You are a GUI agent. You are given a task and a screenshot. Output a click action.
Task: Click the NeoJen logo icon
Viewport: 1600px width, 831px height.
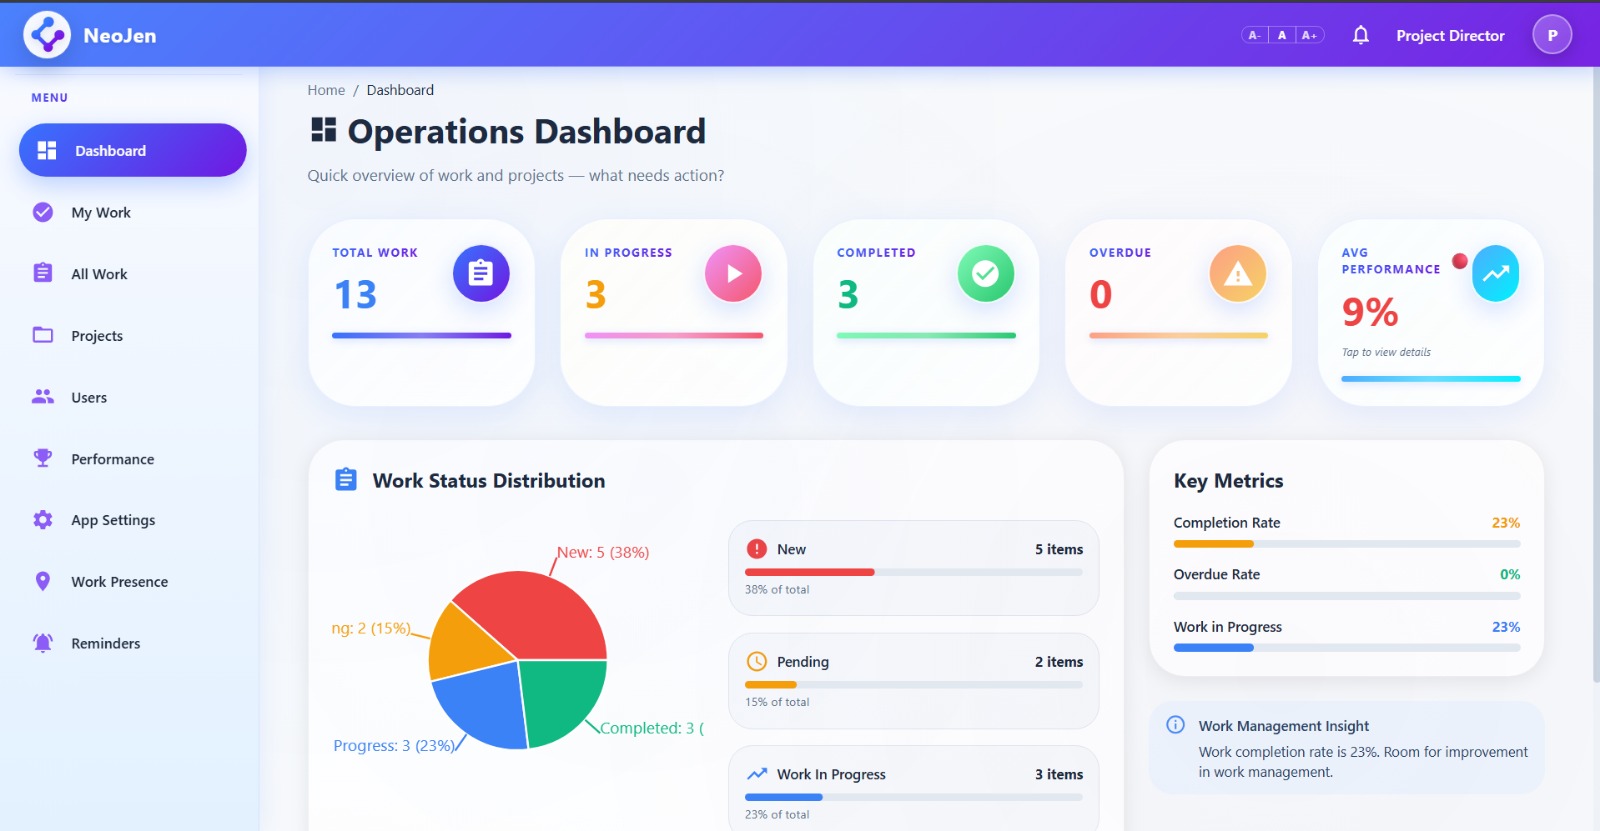[47, 35]
